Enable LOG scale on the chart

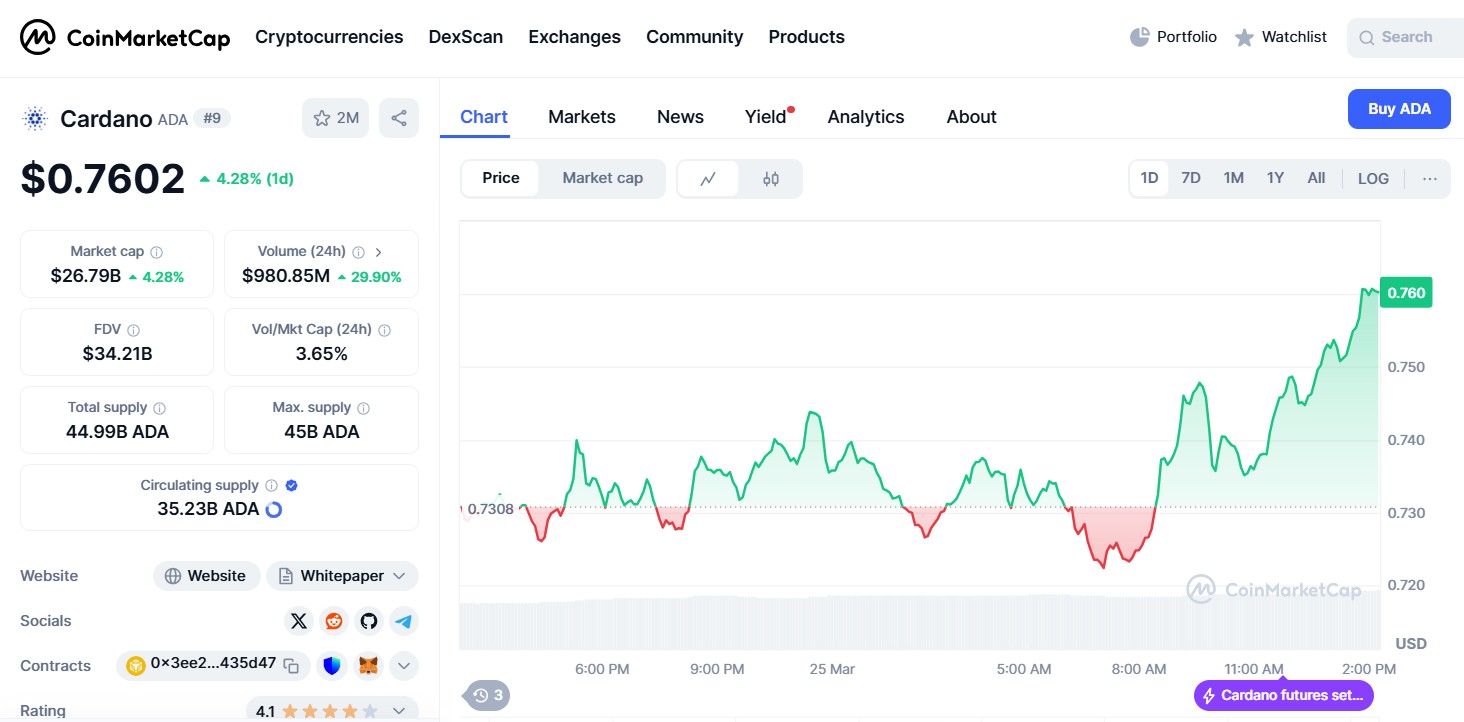coord(1373,178)
